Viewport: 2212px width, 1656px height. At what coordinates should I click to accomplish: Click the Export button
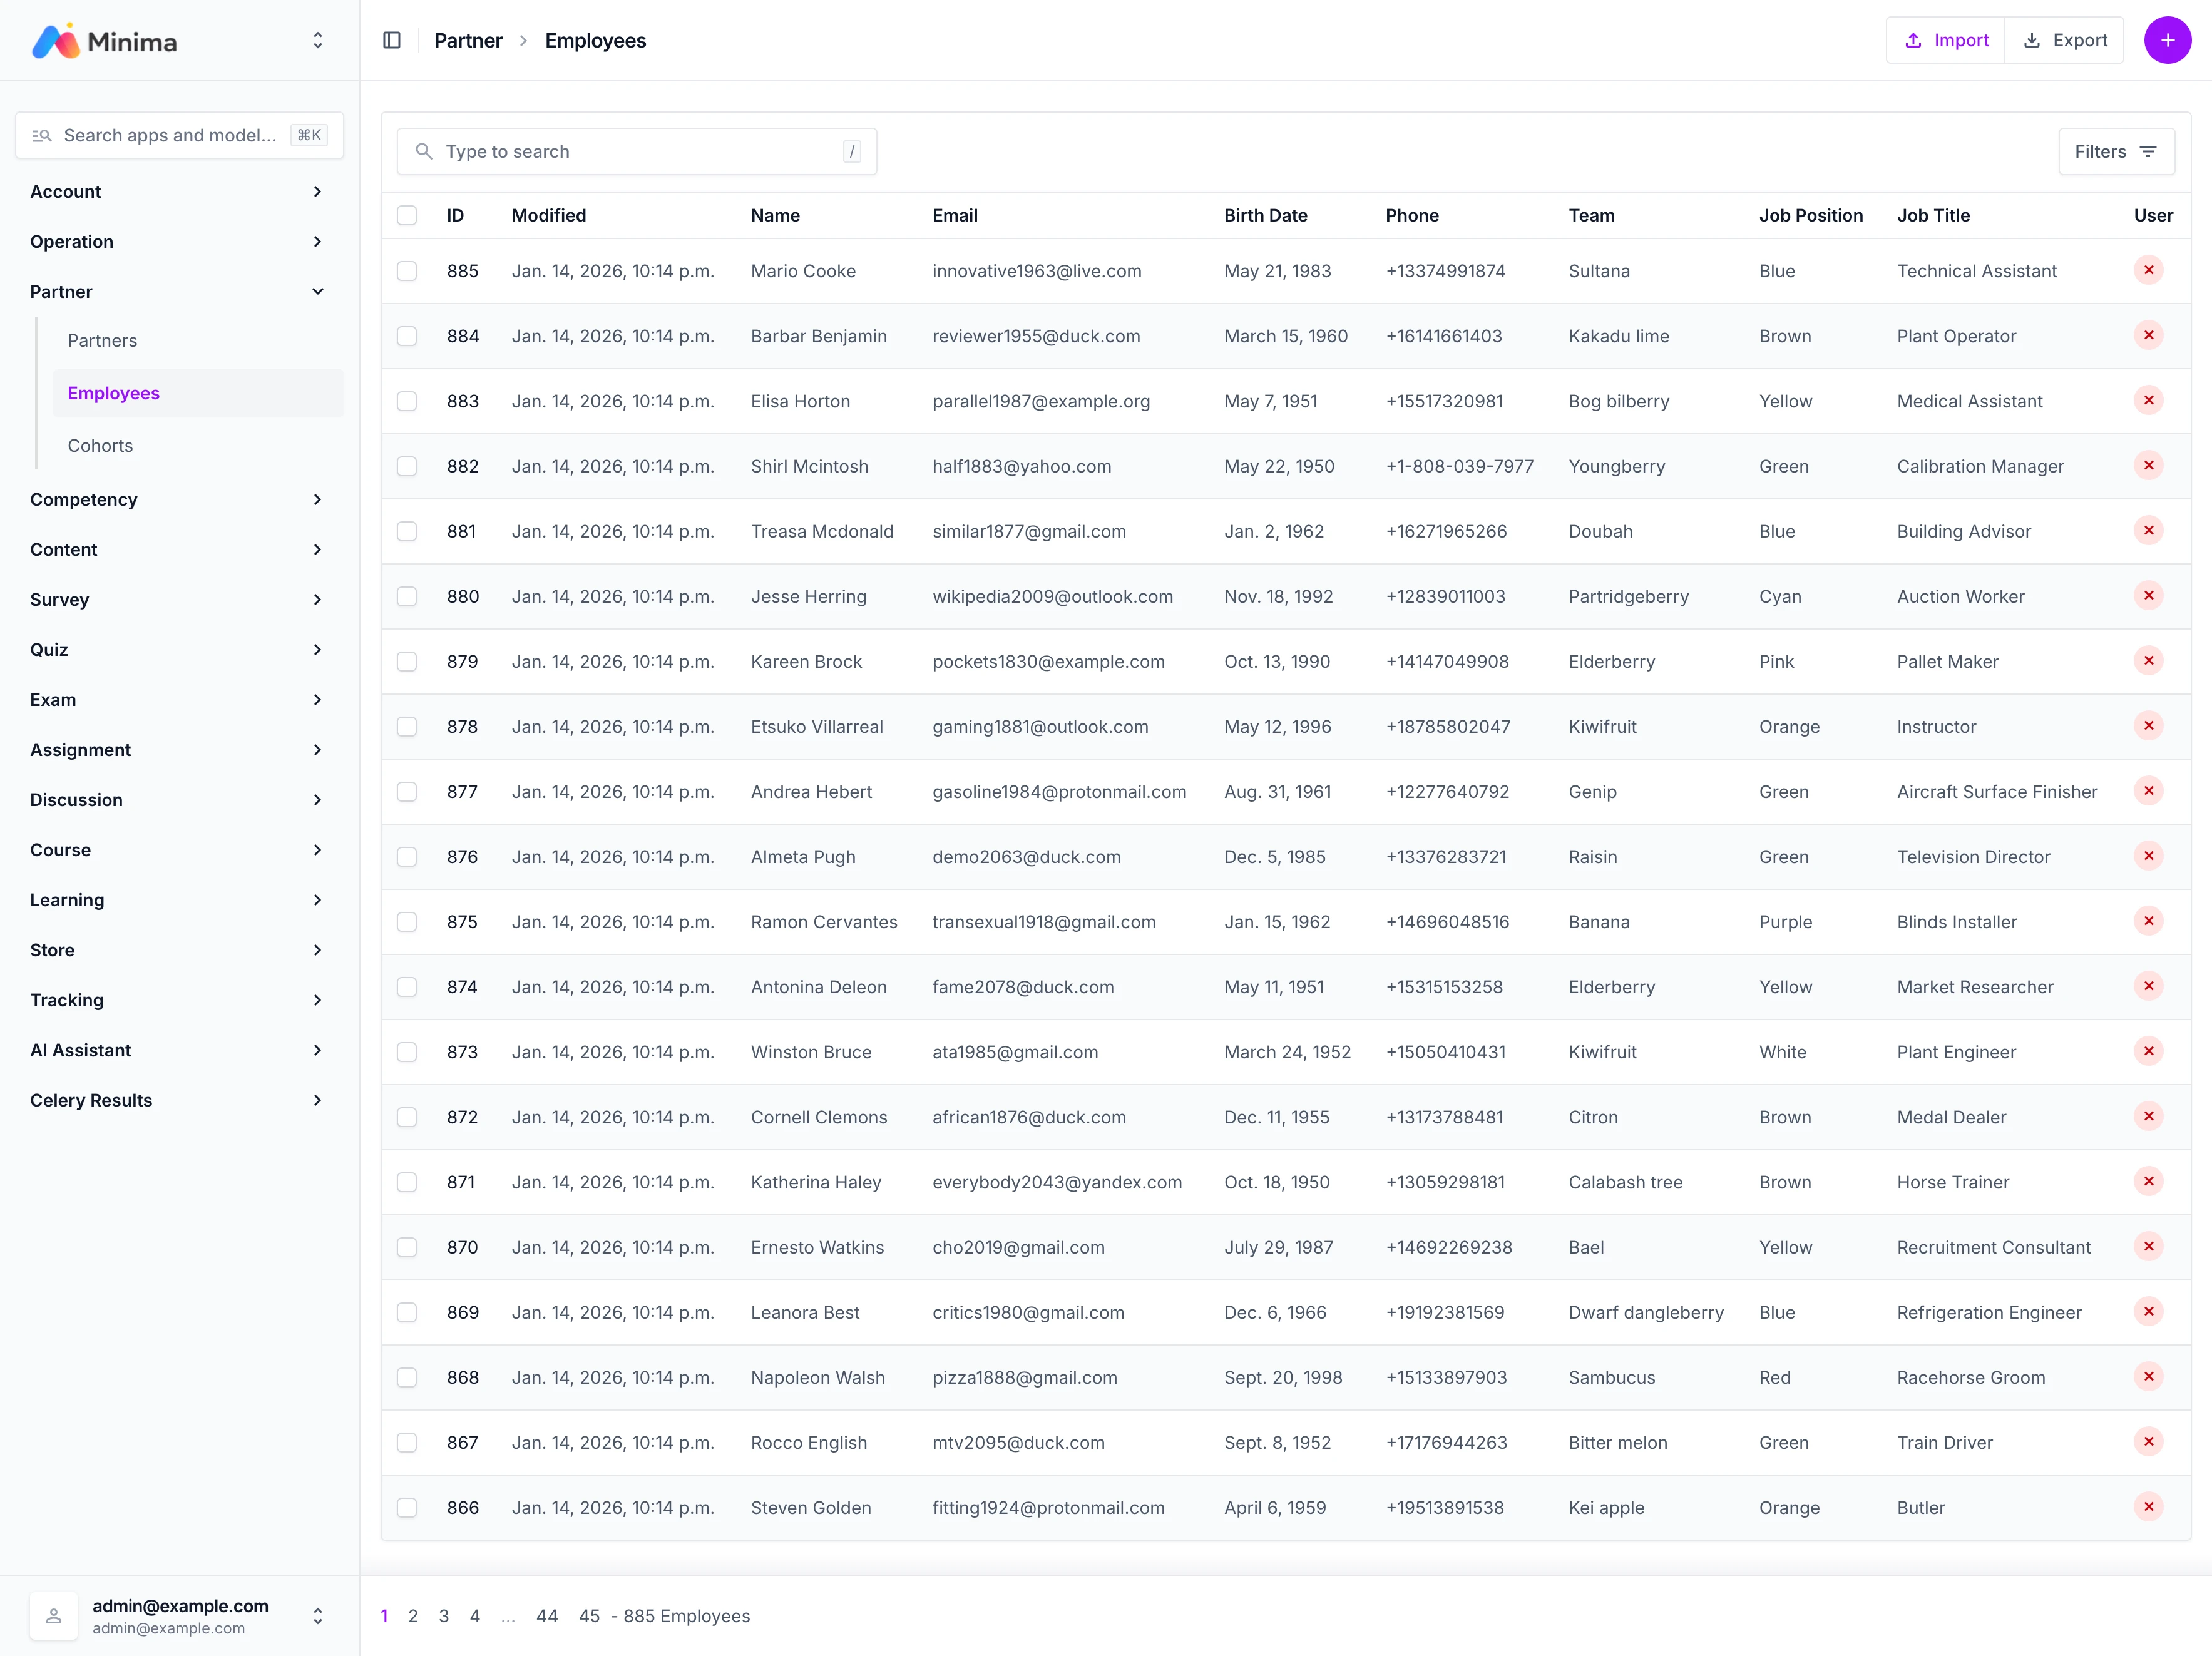click(2065, 40)
